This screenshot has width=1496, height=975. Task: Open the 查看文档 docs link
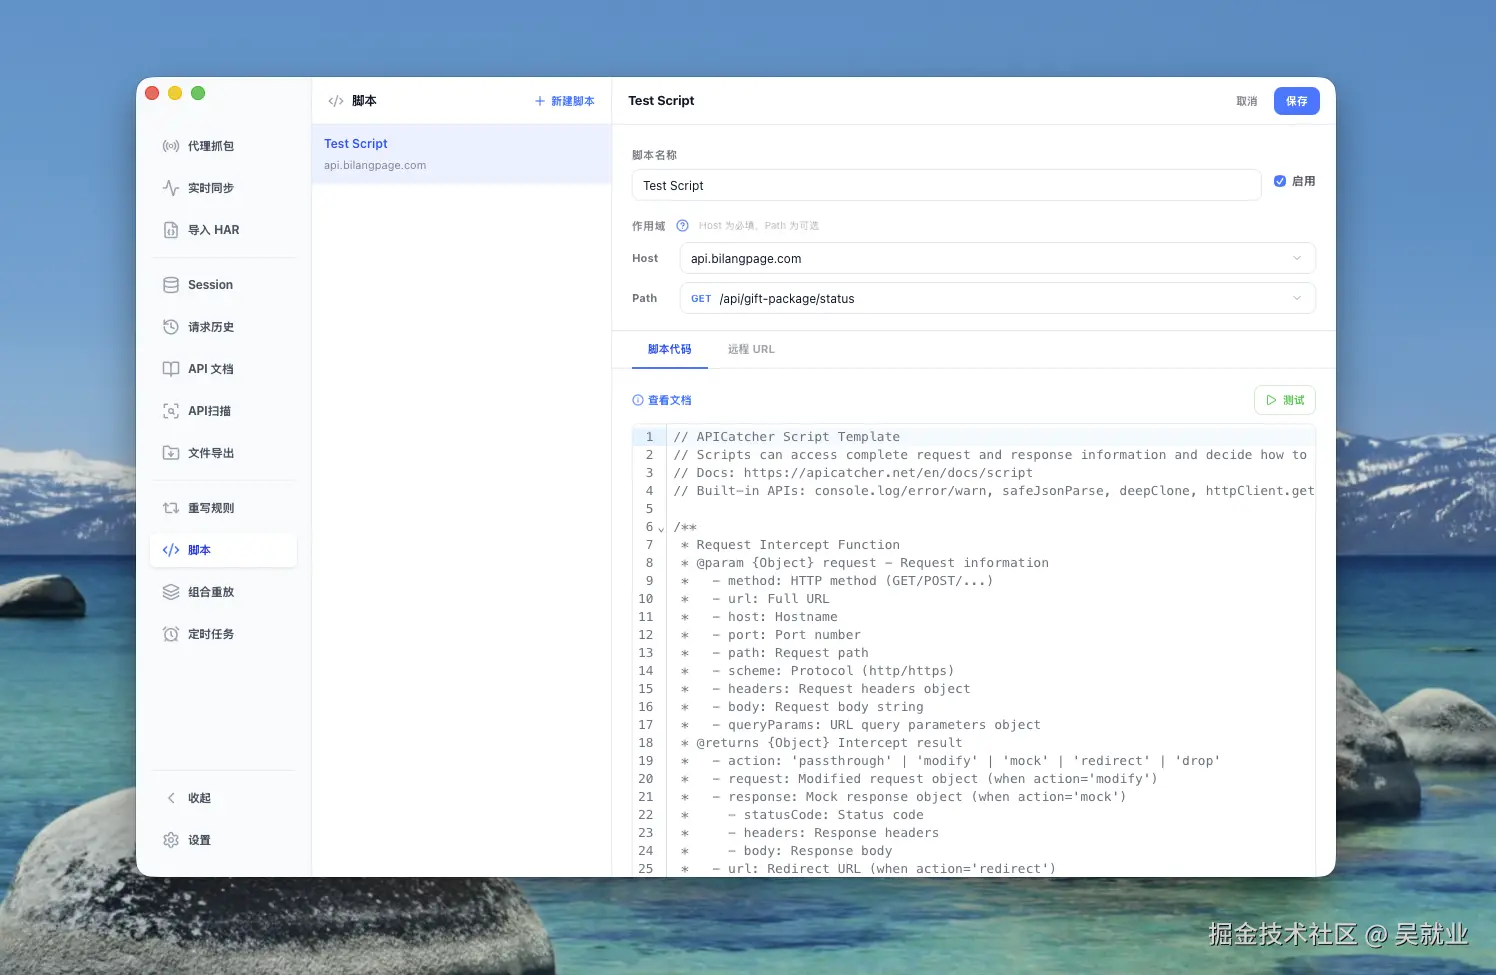[x=670, y=400]
